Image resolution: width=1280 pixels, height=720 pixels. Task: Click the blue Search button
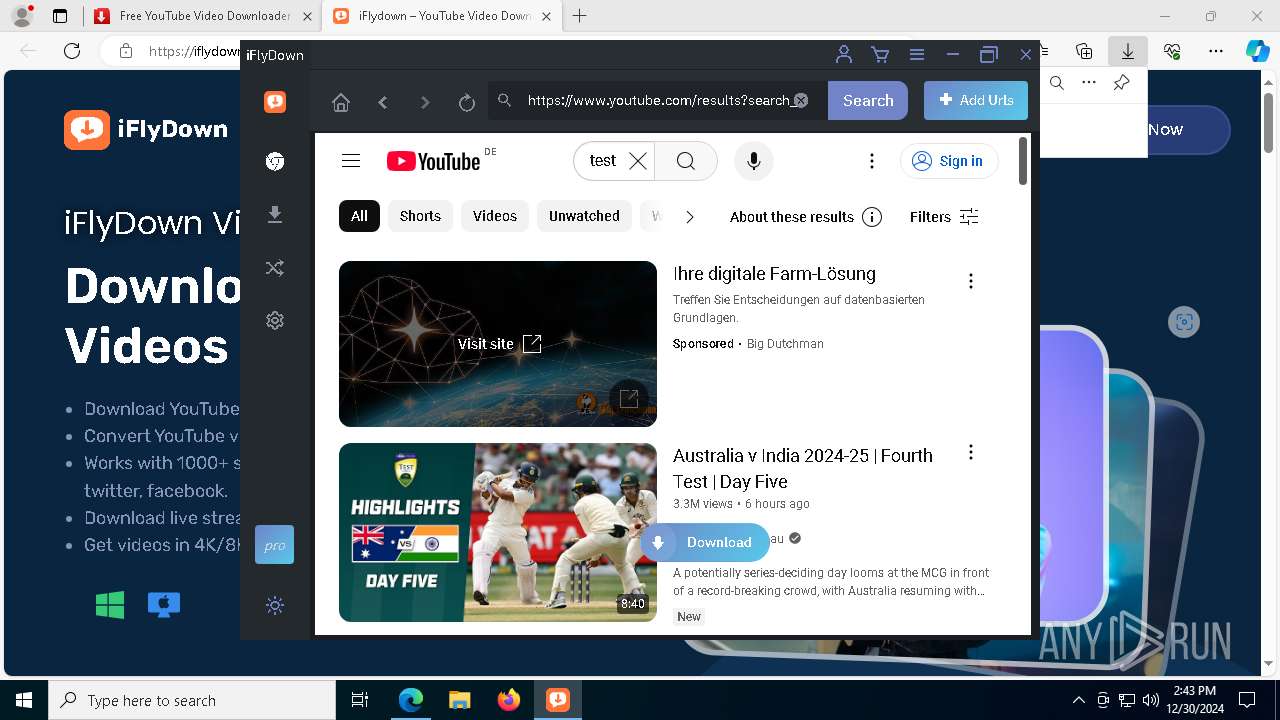(x=868, y=100)
